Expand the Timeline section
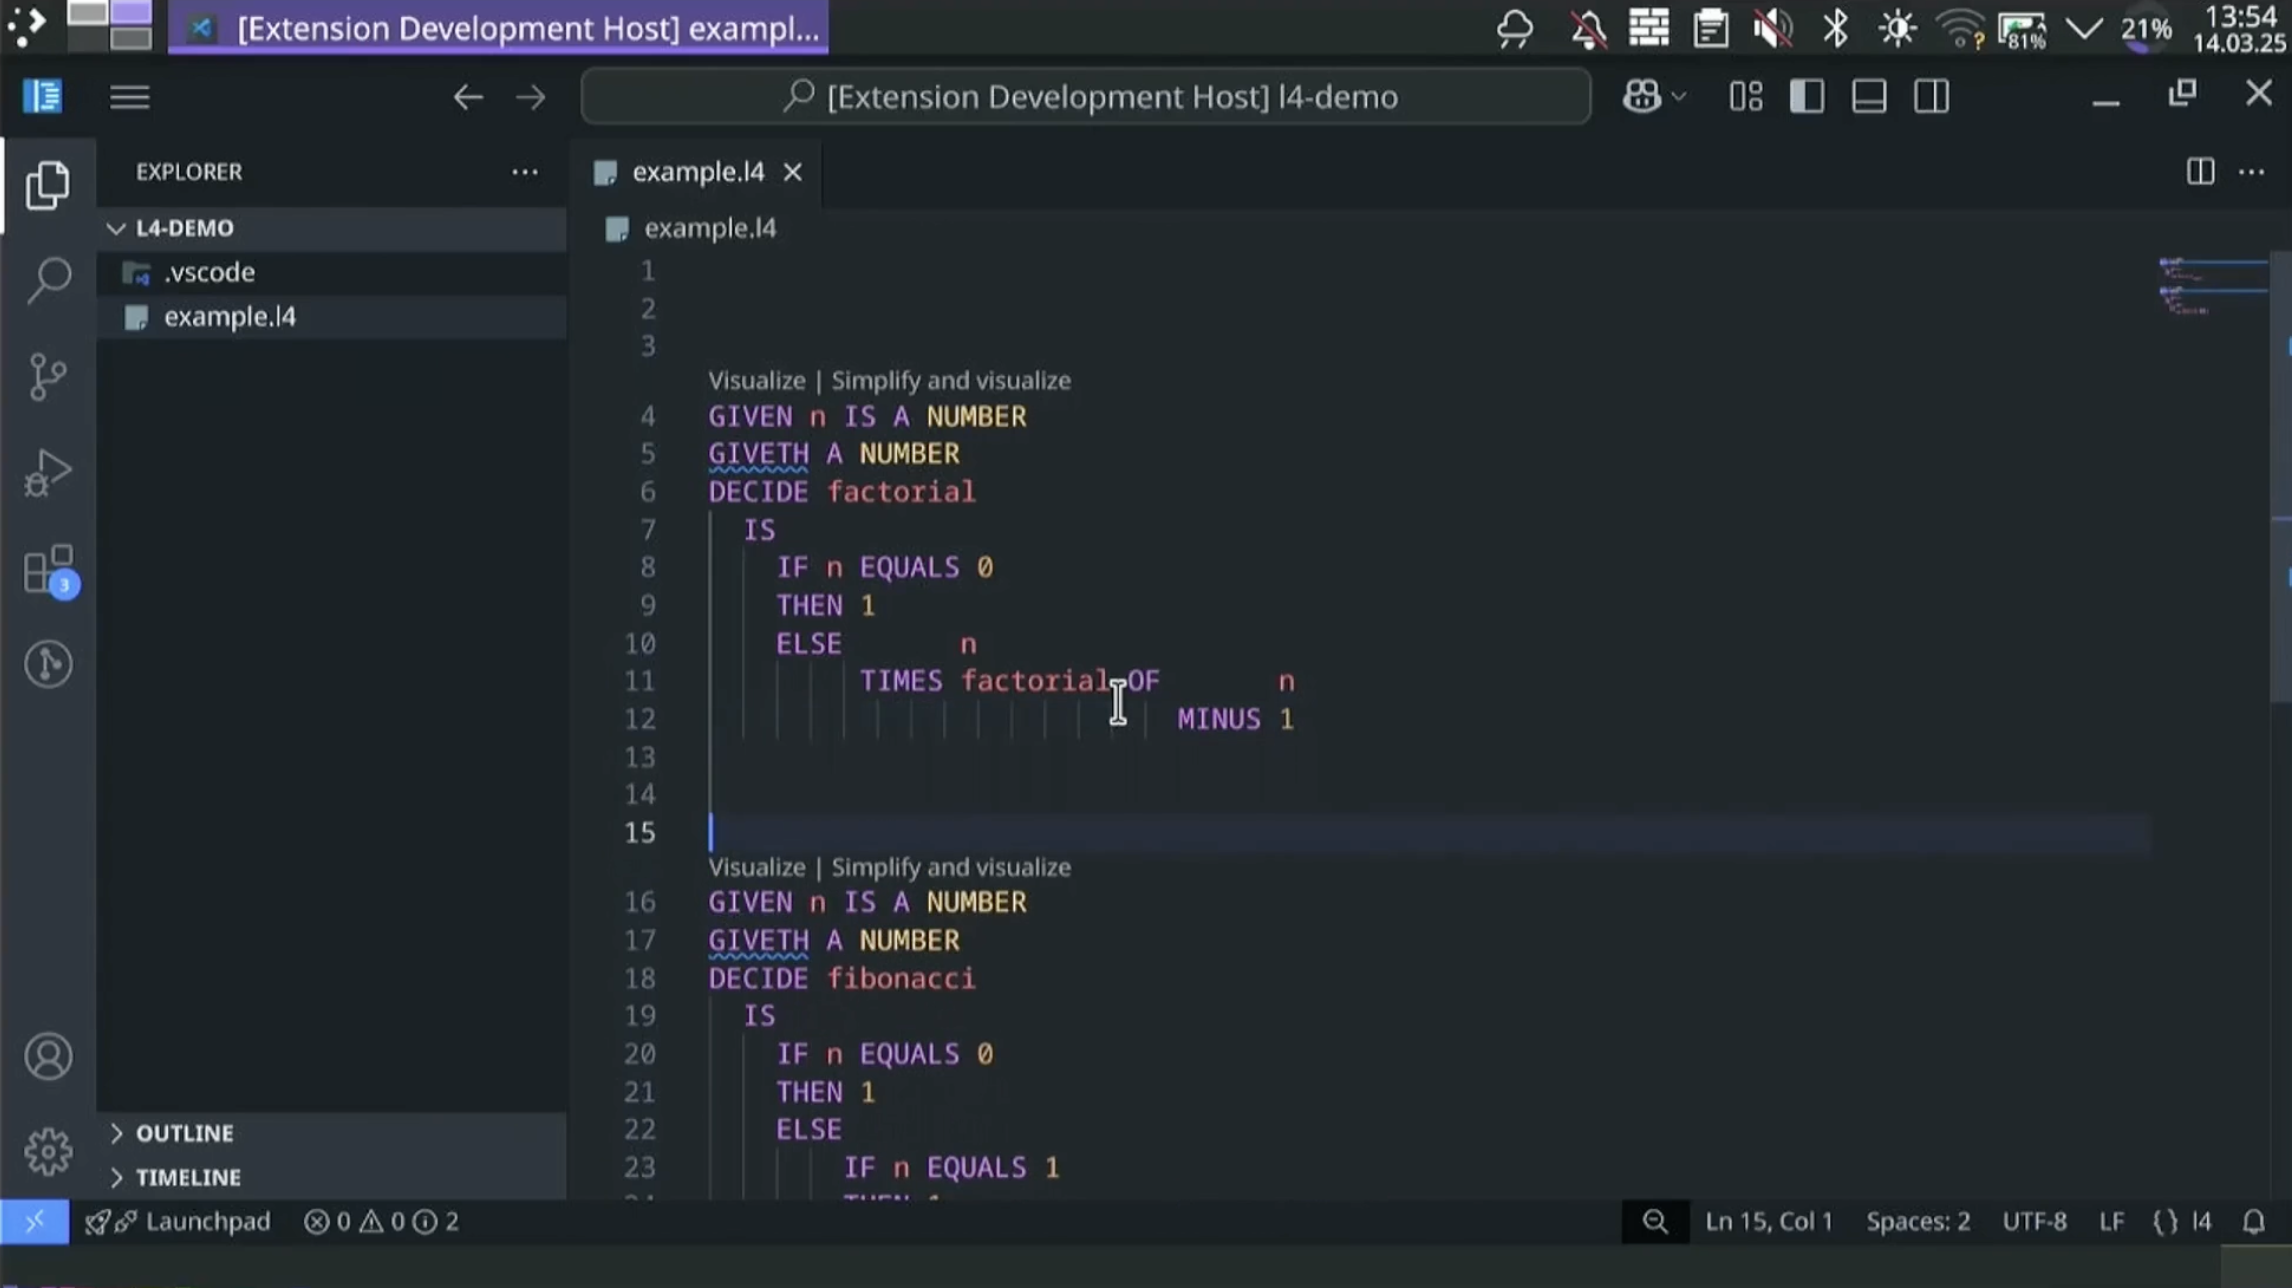 pos(188,1177)
